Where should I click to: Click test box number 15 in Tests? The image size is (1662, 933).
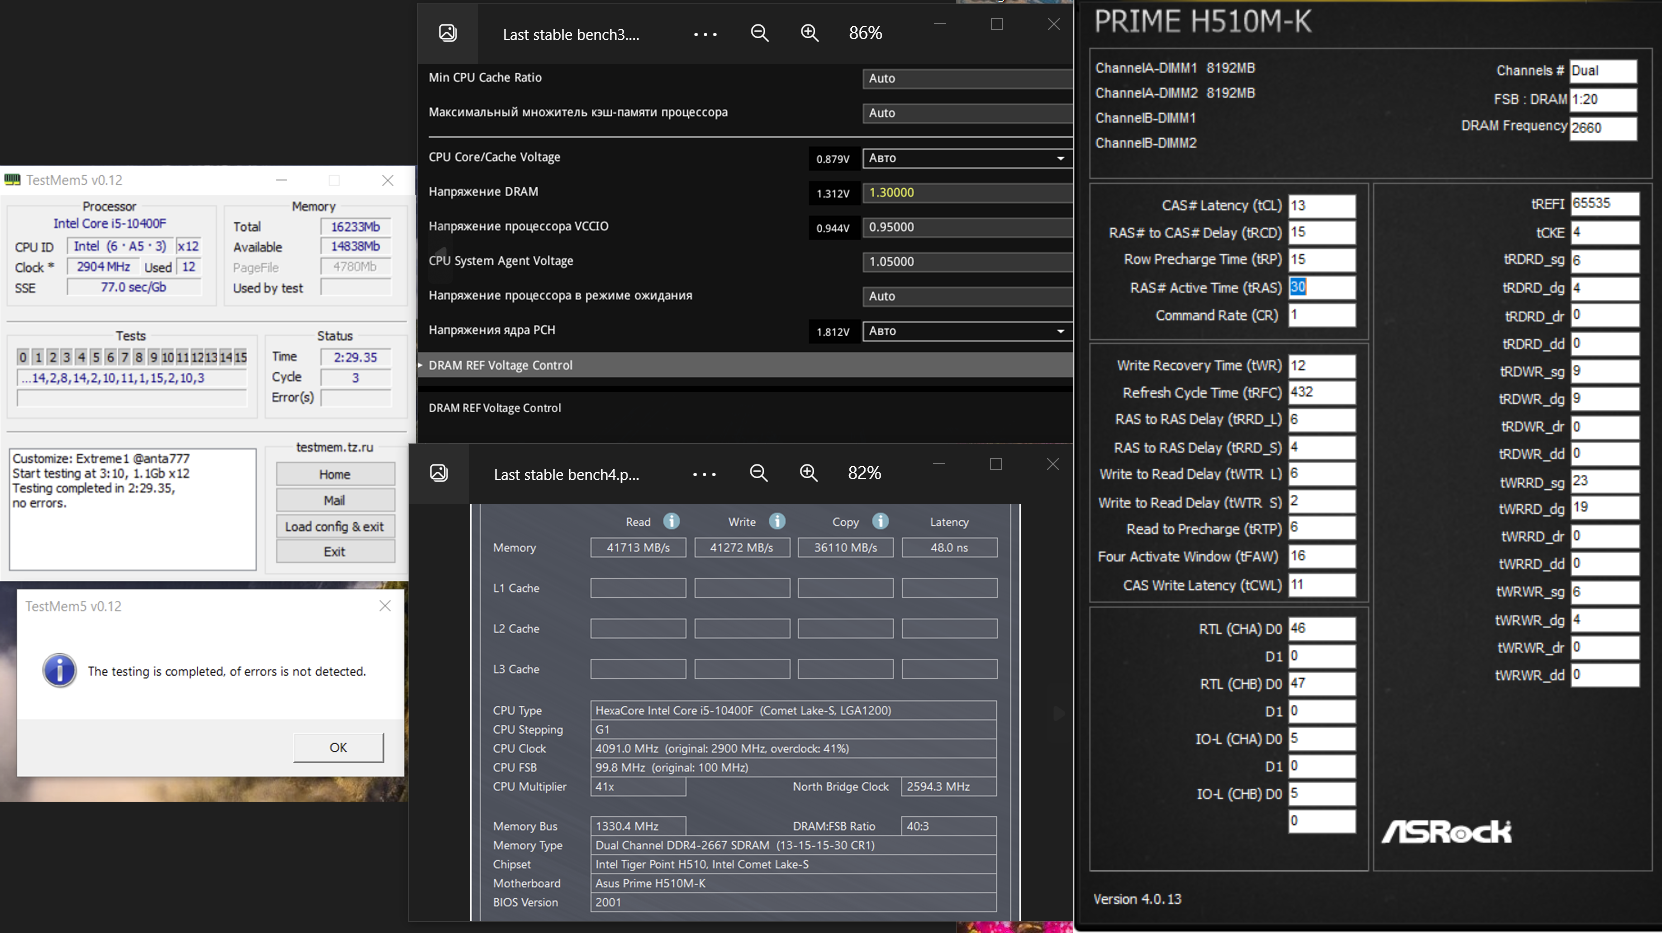240,357
